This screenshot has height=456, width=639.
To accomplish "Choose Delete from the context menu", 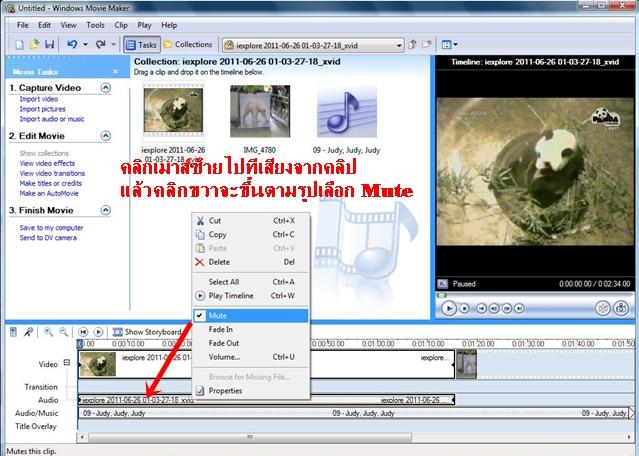I will 251,262.
